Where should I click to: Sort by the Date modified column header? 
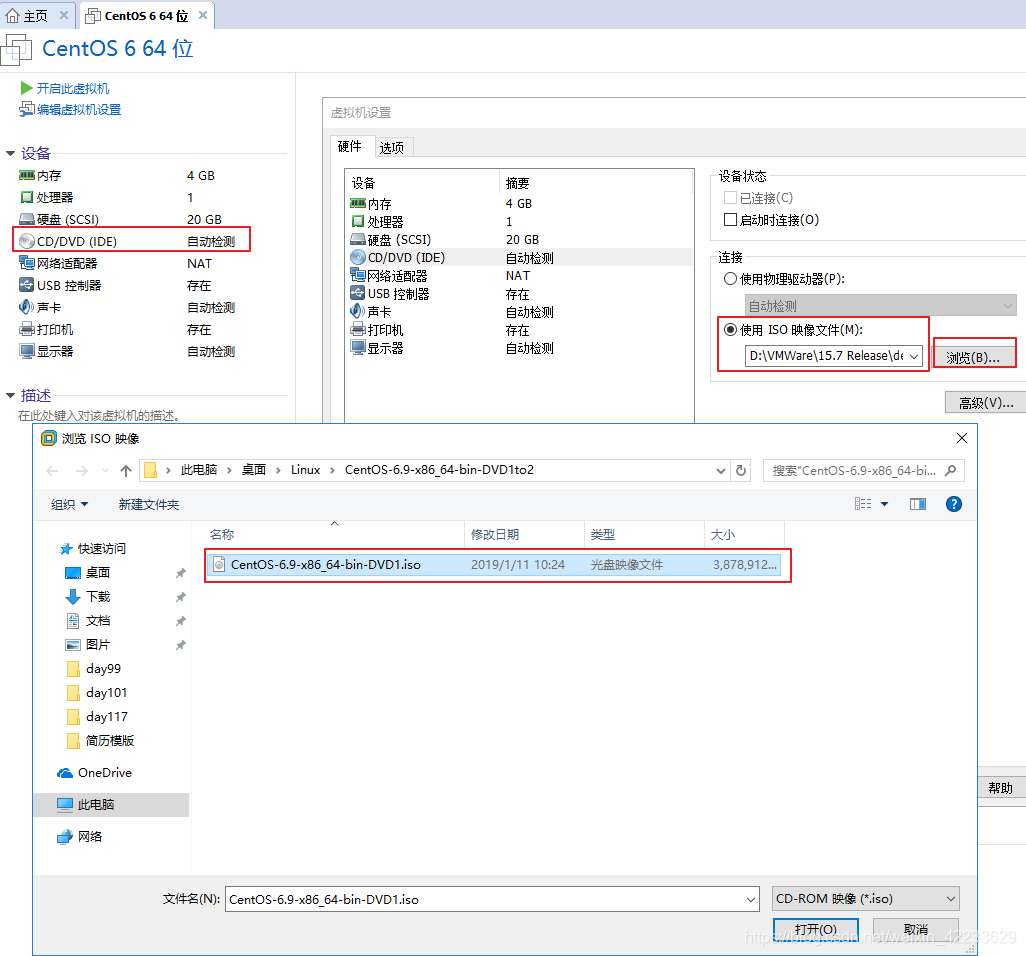[524, 535]
